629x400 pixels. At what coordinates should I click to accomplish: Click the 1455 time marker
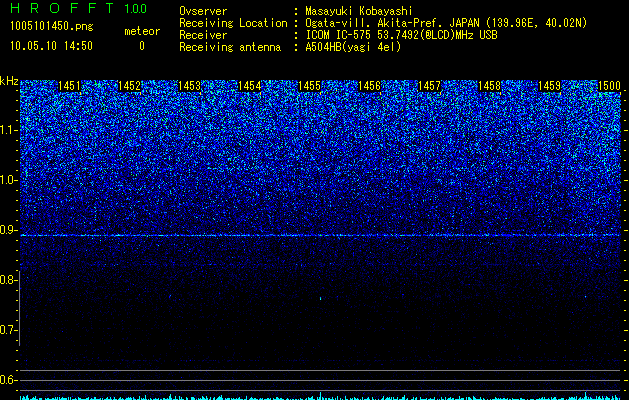(x=309, y=86)
